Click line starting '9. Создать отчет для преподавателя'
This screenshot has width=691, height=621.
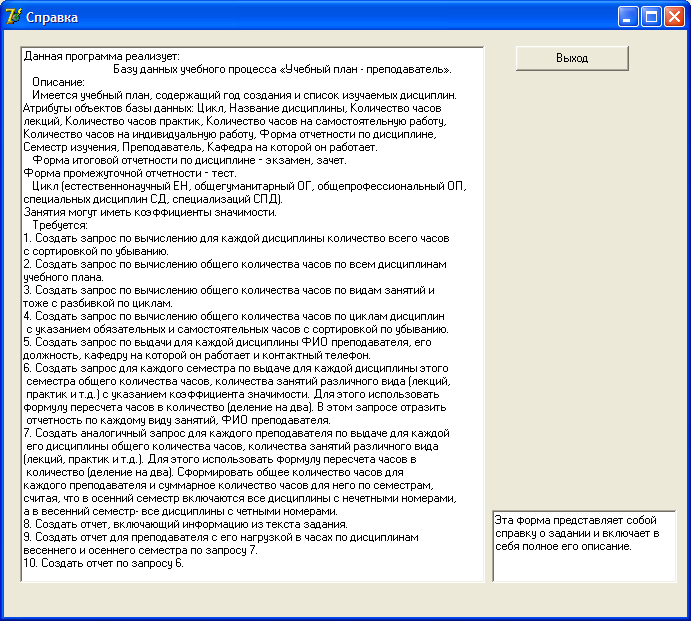(x=221, y=537)
